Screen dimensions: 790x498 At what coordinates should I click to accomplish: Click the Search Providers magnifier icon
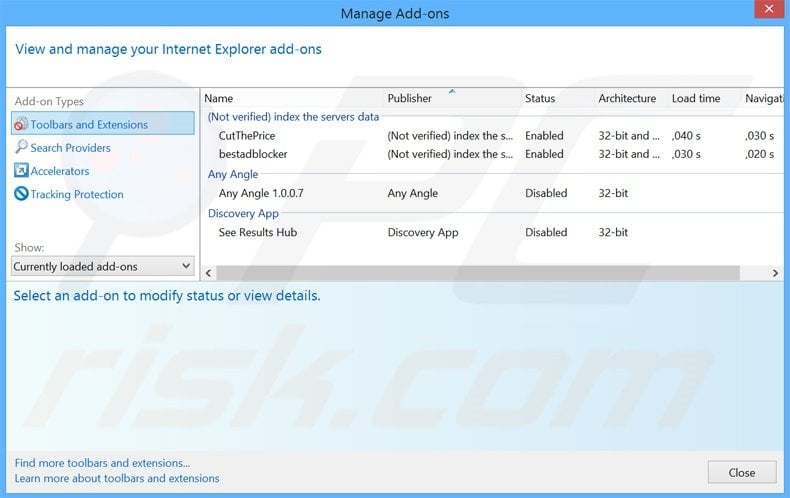tap(21, 147)
